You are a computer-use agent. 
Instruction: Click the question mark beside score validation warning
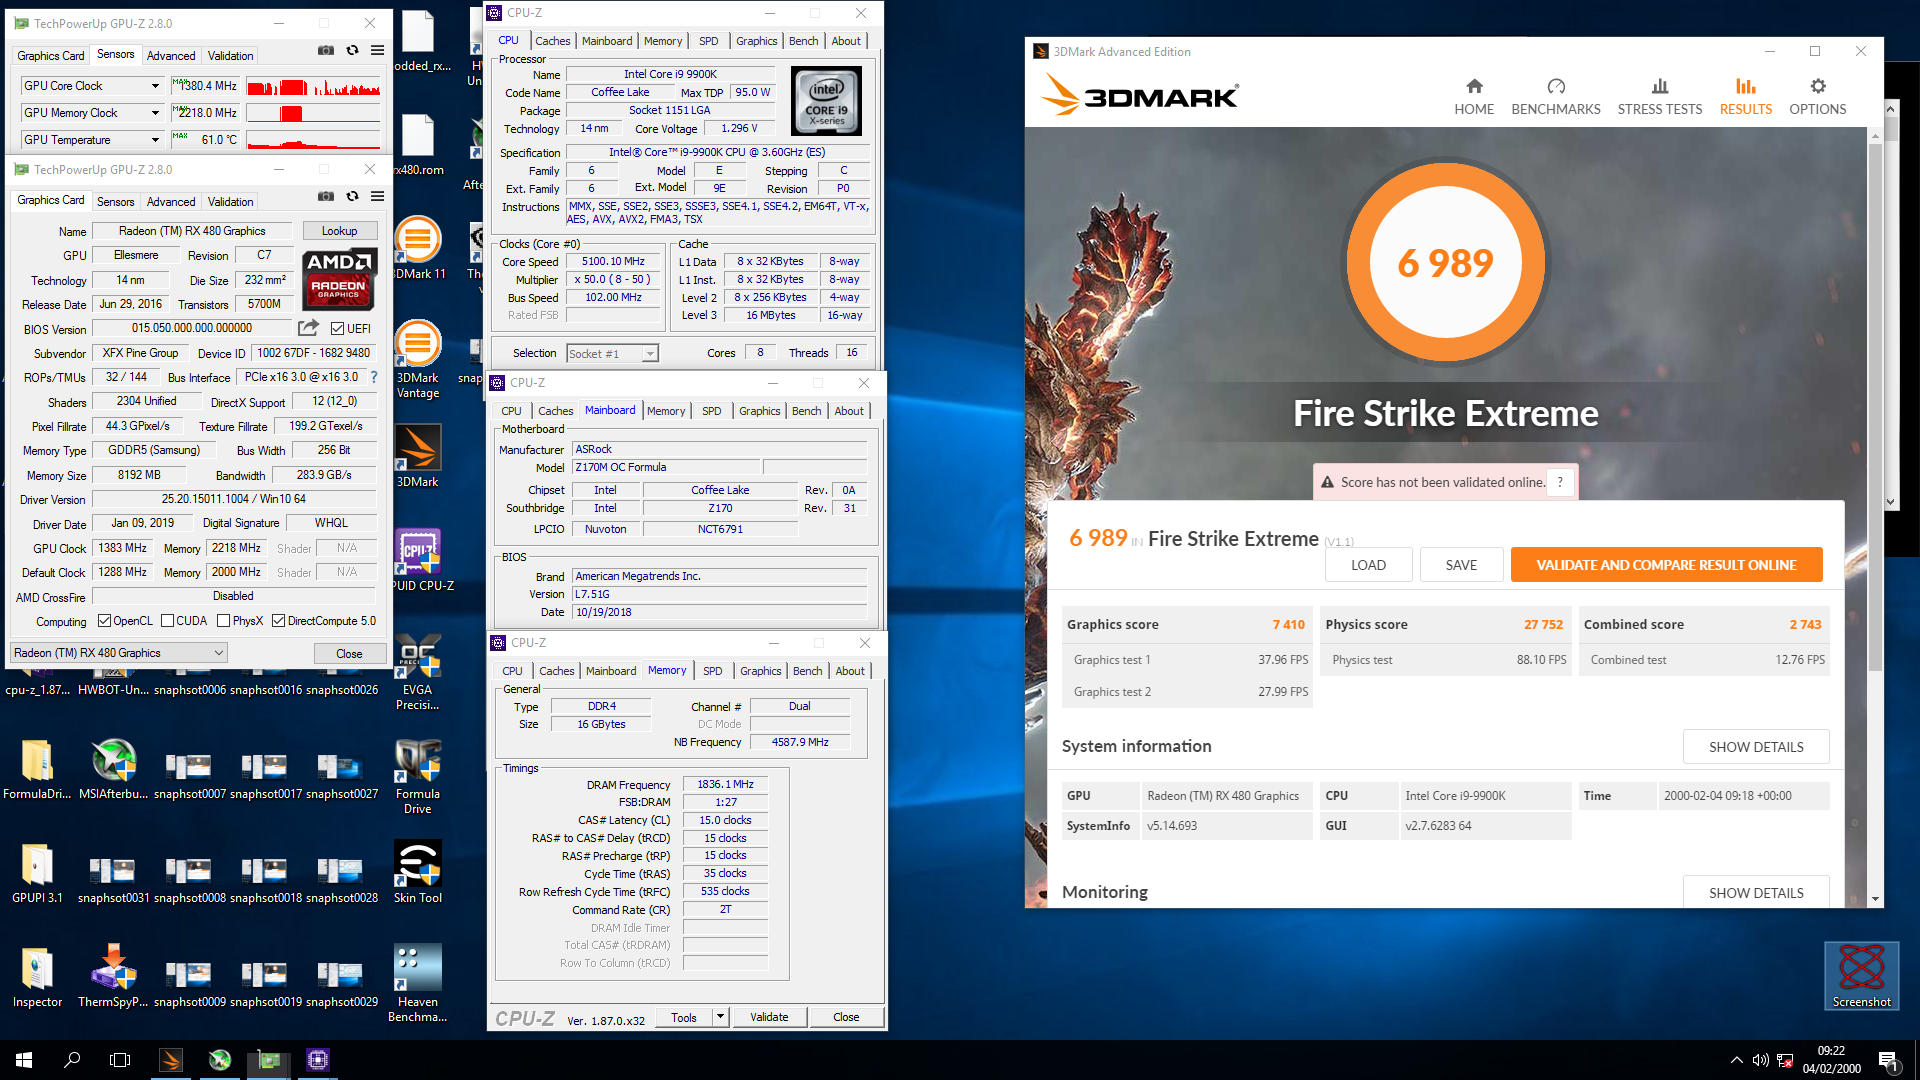click(x=1560, y=482)
